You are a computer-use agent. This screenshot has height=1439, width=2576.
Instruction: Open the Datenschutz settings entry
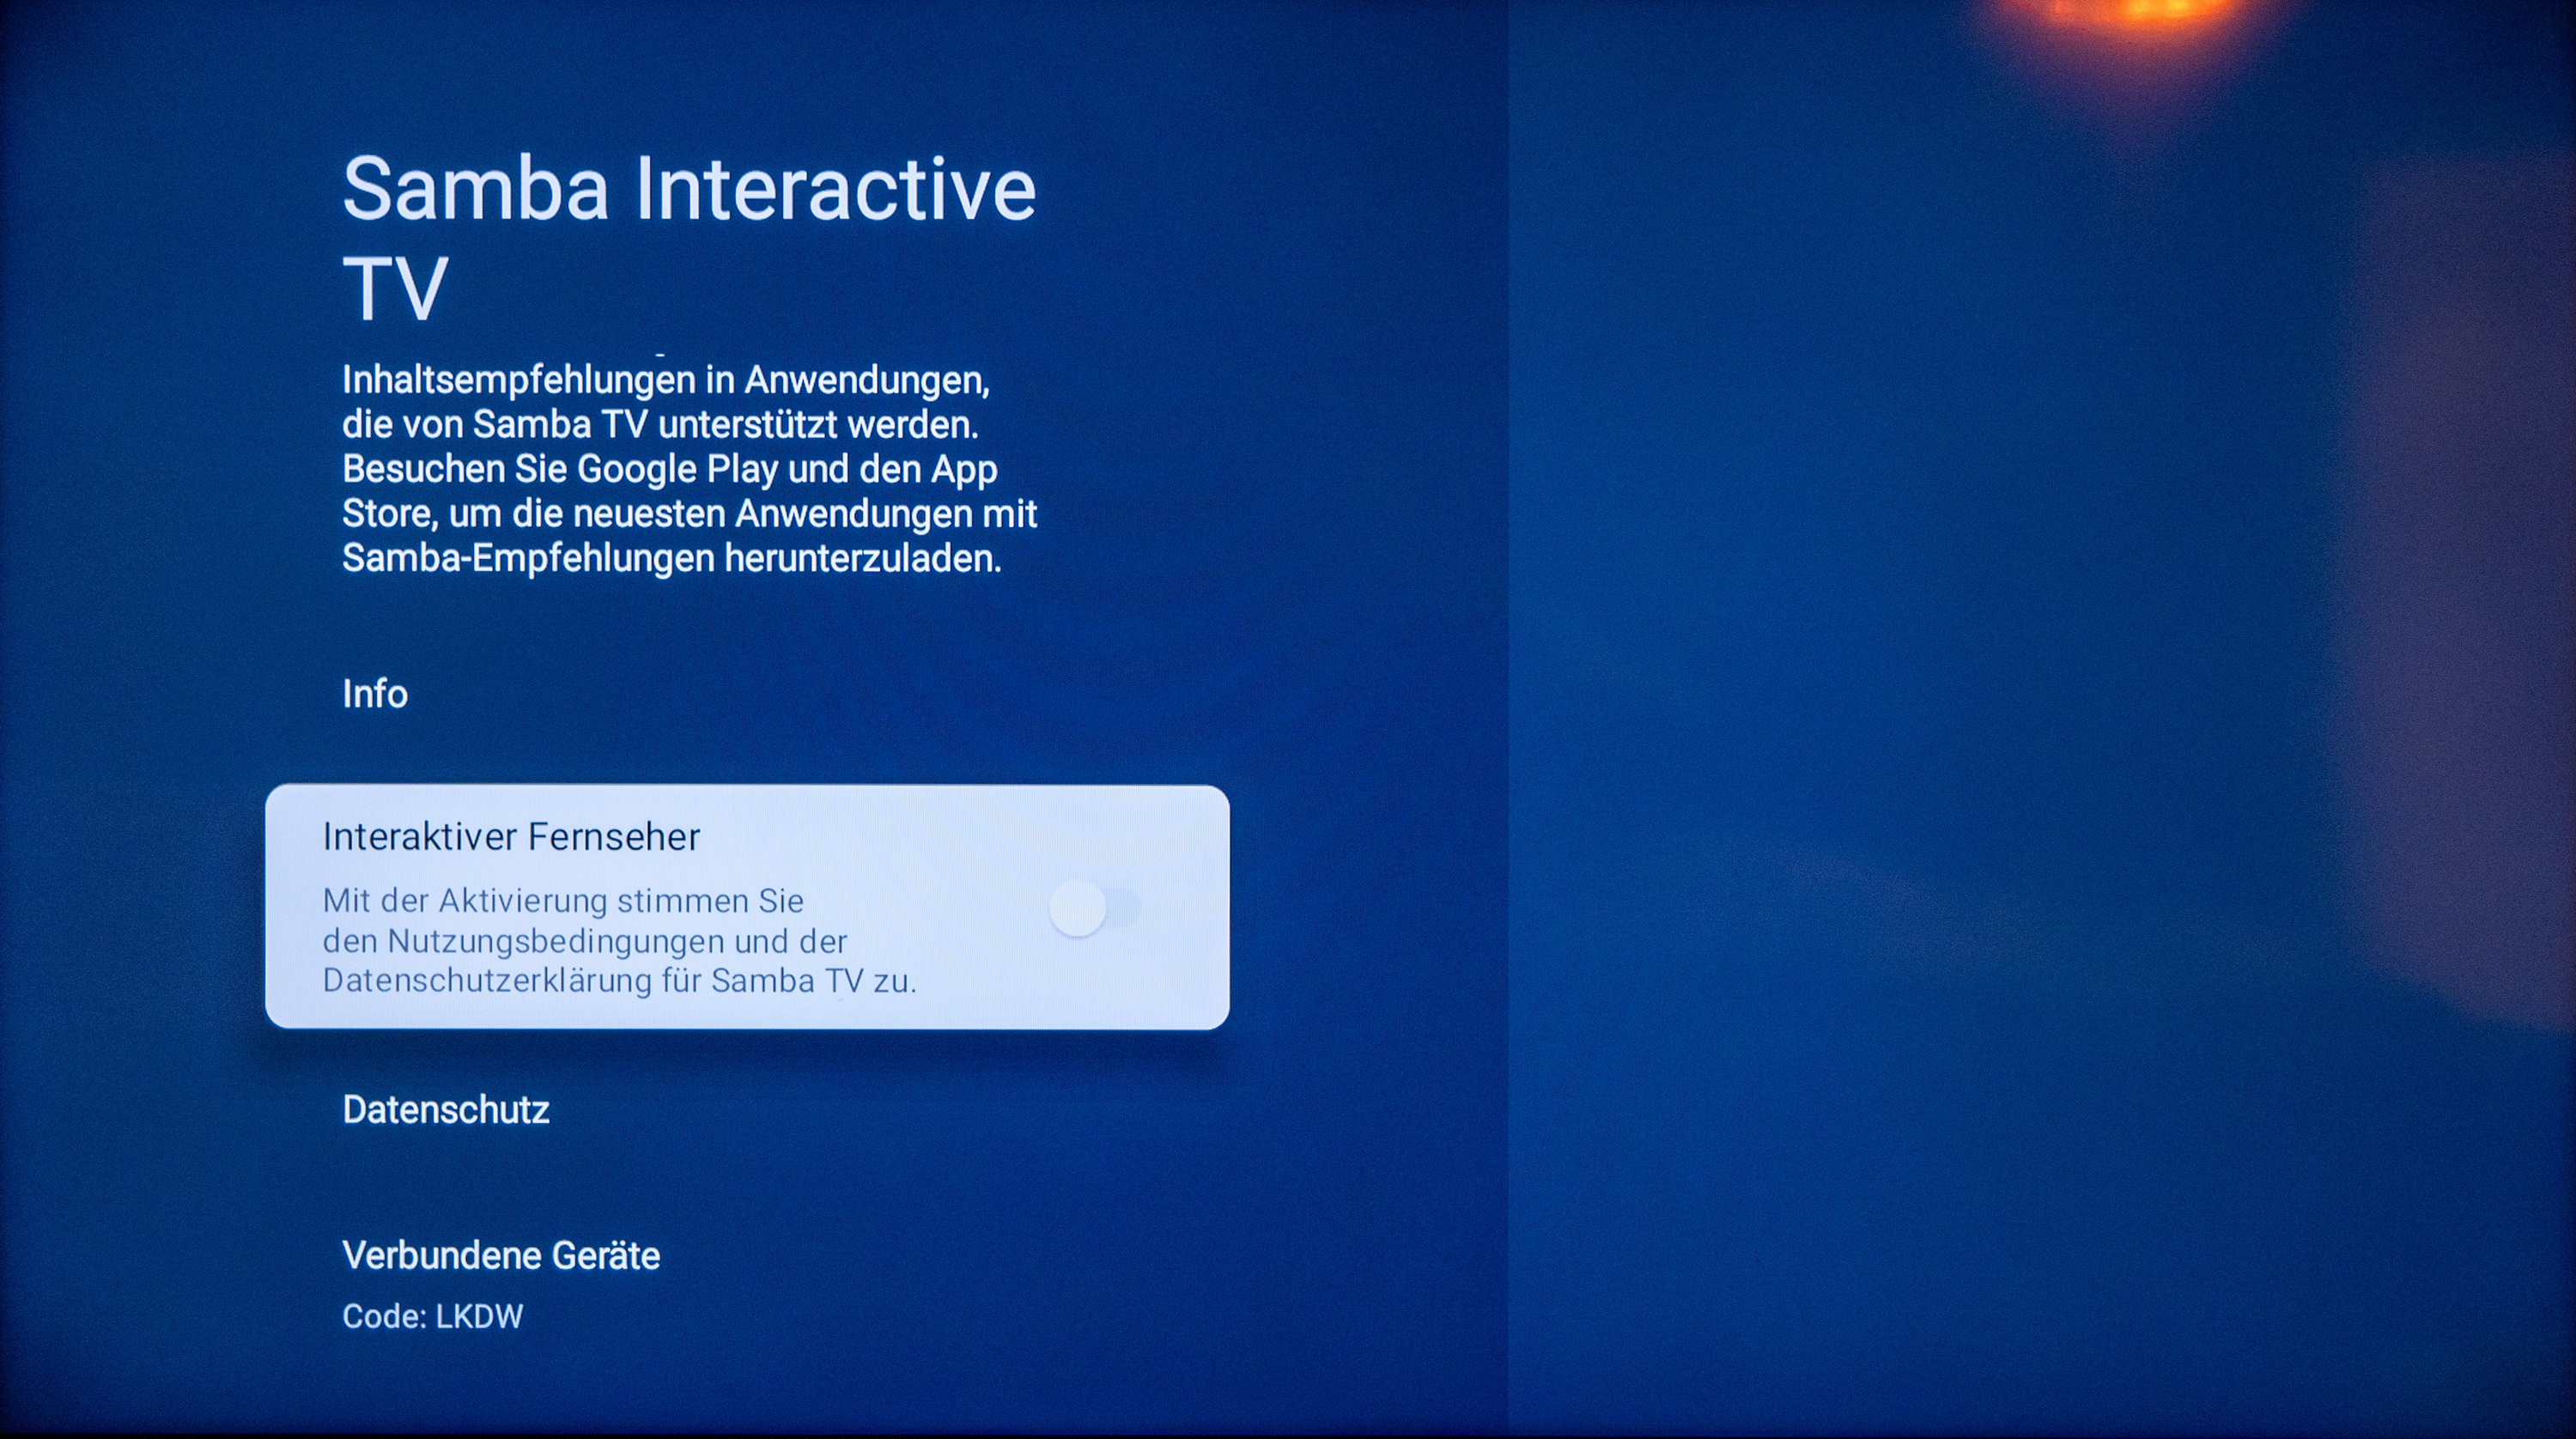pyautogui.click(x=446, y=1110)
